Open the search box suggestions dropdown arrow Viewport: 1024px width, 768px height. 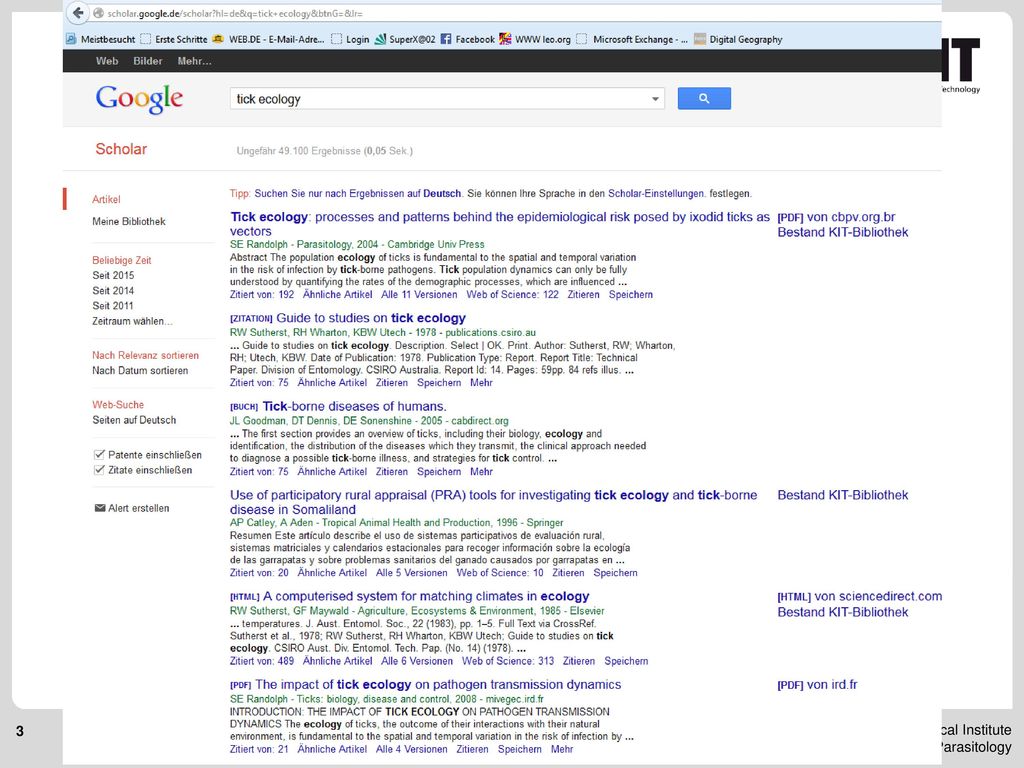[655, 99]
